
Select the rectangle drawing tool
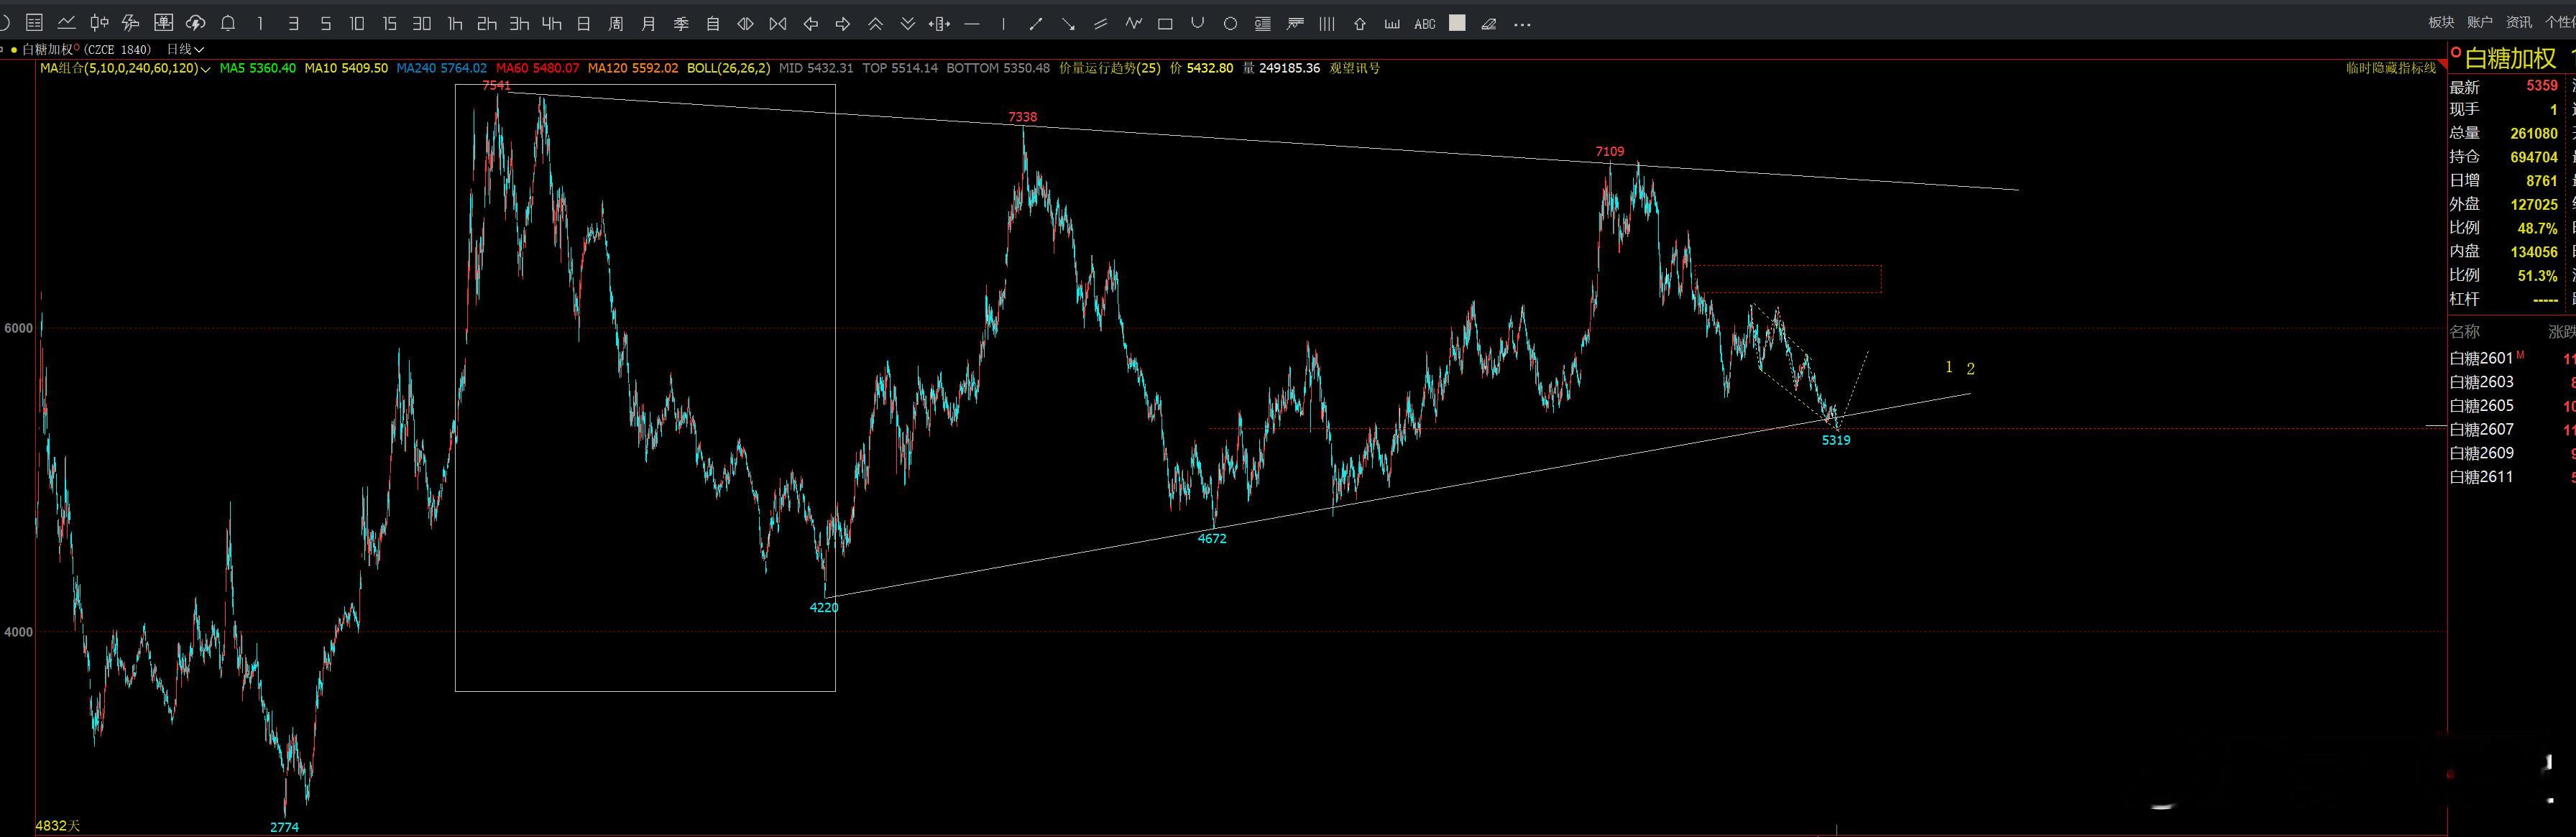point(1165,23)
